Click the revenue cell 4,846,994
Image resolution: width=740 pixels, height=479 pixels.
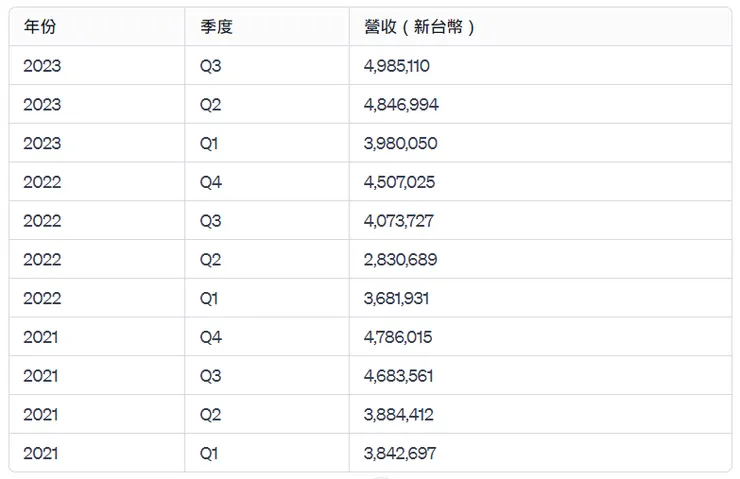[x=401, y=105]
